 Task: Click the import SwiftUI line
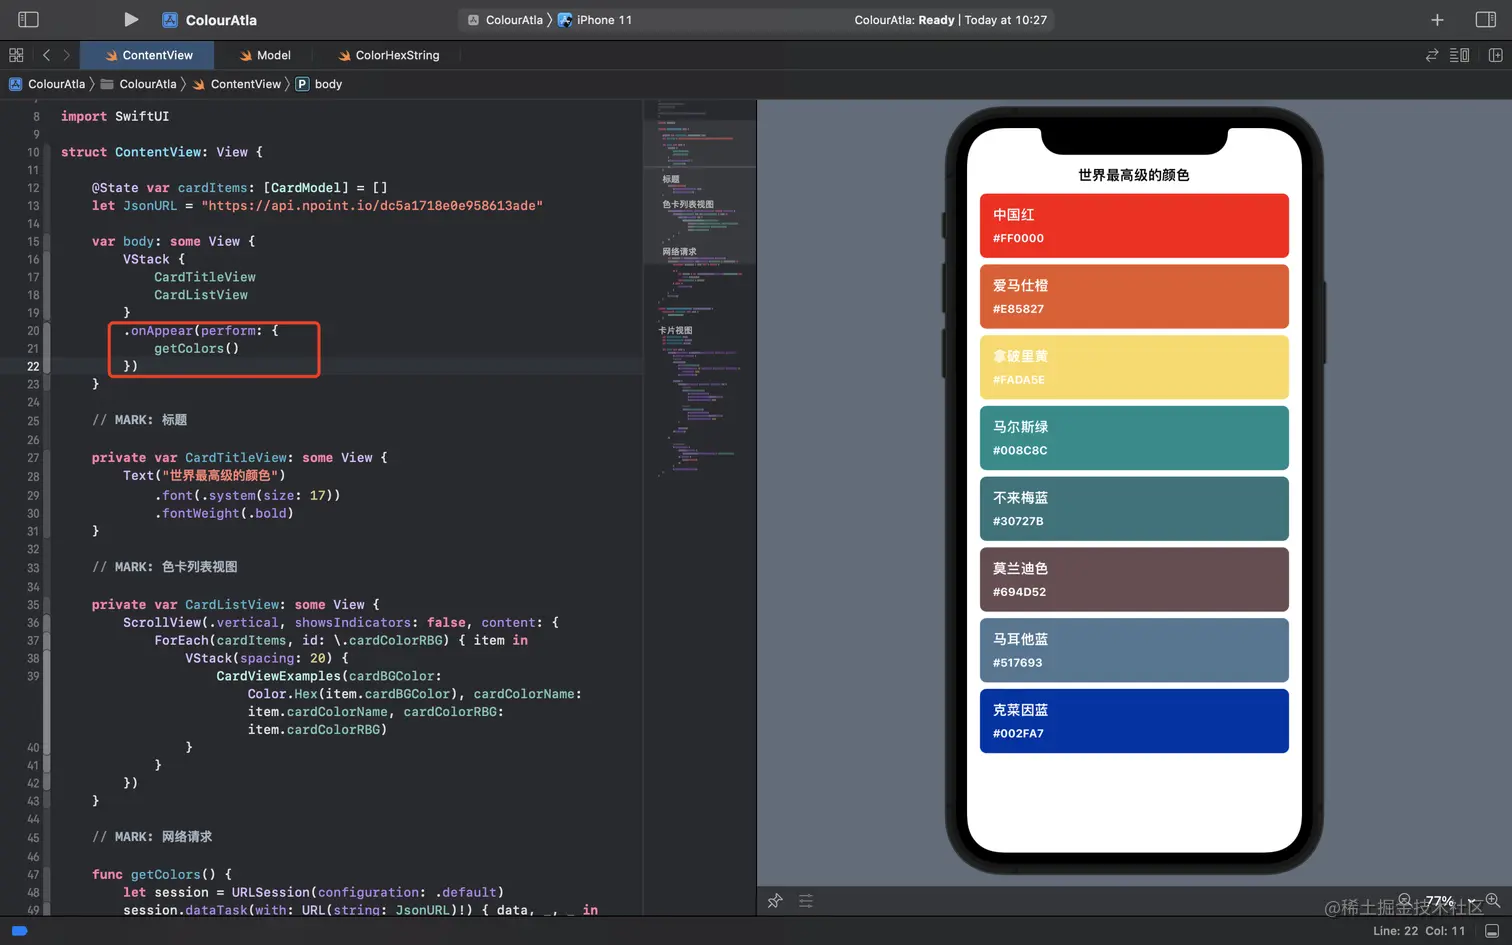point(115,116)
